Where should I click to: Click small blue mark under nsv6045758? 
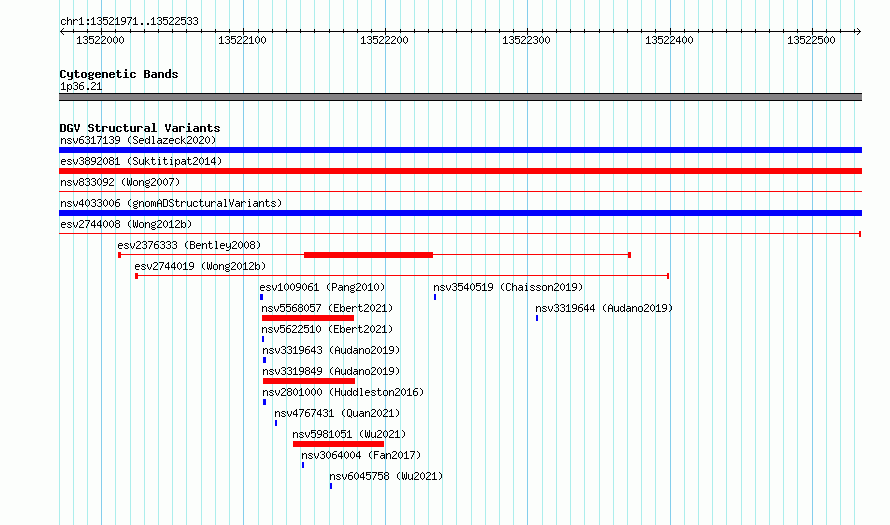click(x=331, y=486)
